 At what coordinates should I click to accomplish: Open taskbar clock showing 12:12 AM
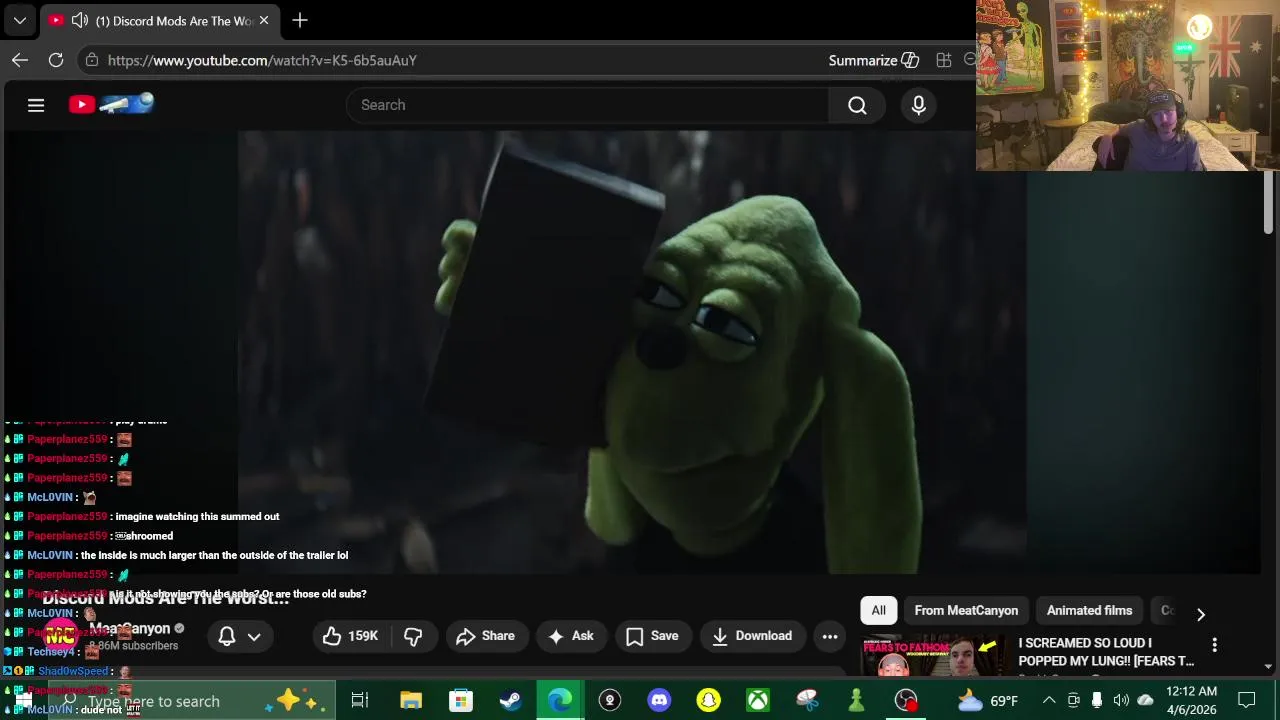(1192, 701)
